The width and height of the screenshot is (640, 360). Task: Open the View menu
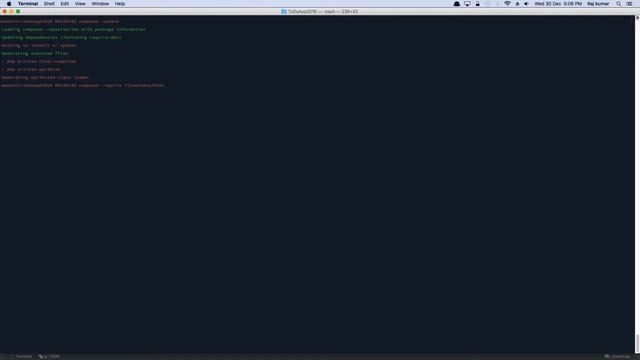80,4
